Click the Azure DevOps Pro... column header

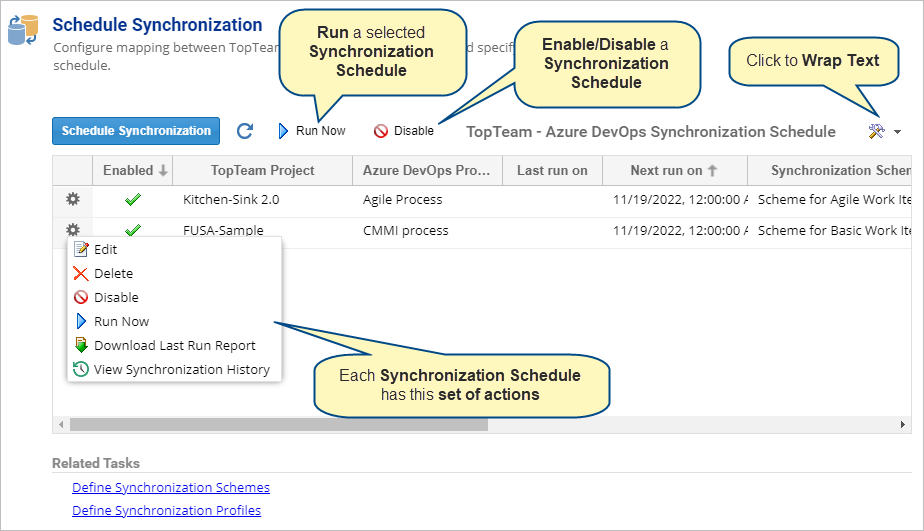pyautogui.click(x=427, y=170)
